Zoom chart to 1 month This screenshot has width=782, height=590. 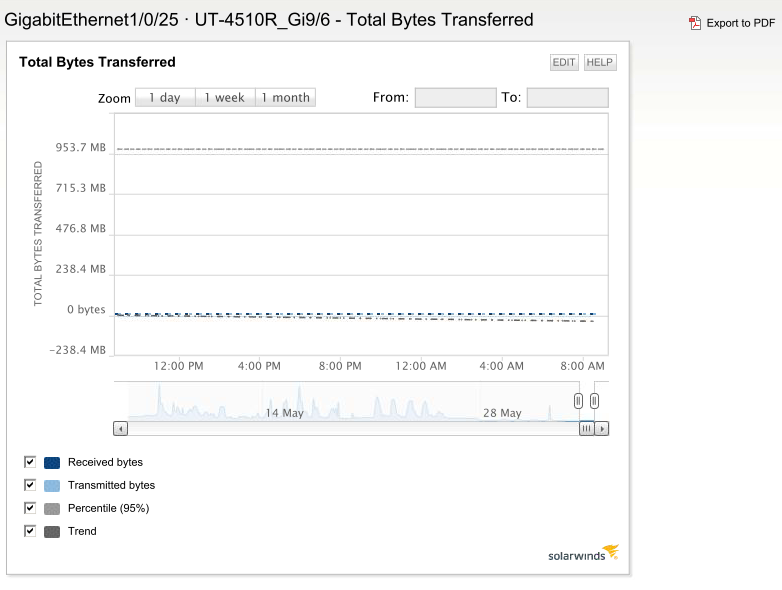[x=285, y=97]
